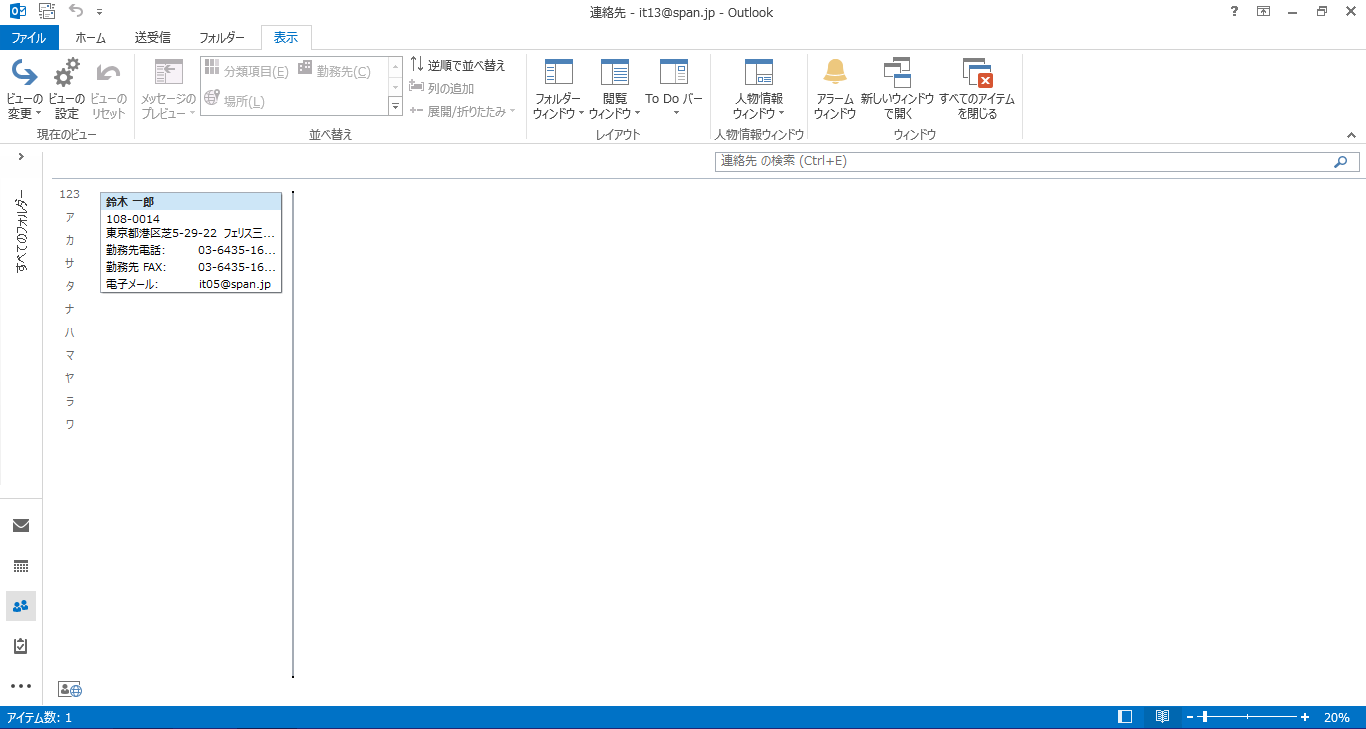
Task: Open ビューの設定 view settings
Action: [x=66, y=89]
